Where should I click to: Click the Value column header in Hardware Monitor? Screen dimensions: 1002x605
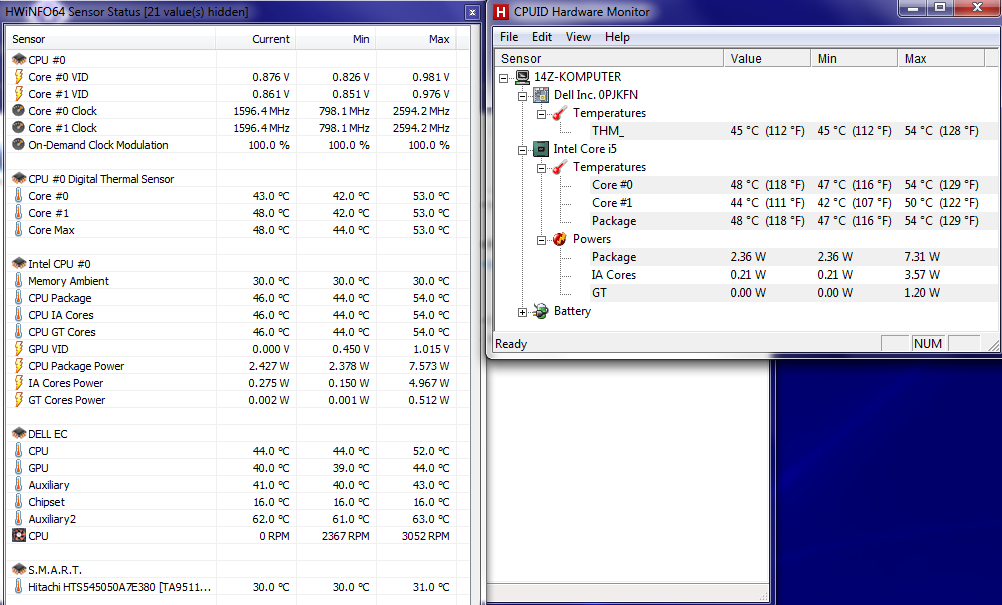767,59
